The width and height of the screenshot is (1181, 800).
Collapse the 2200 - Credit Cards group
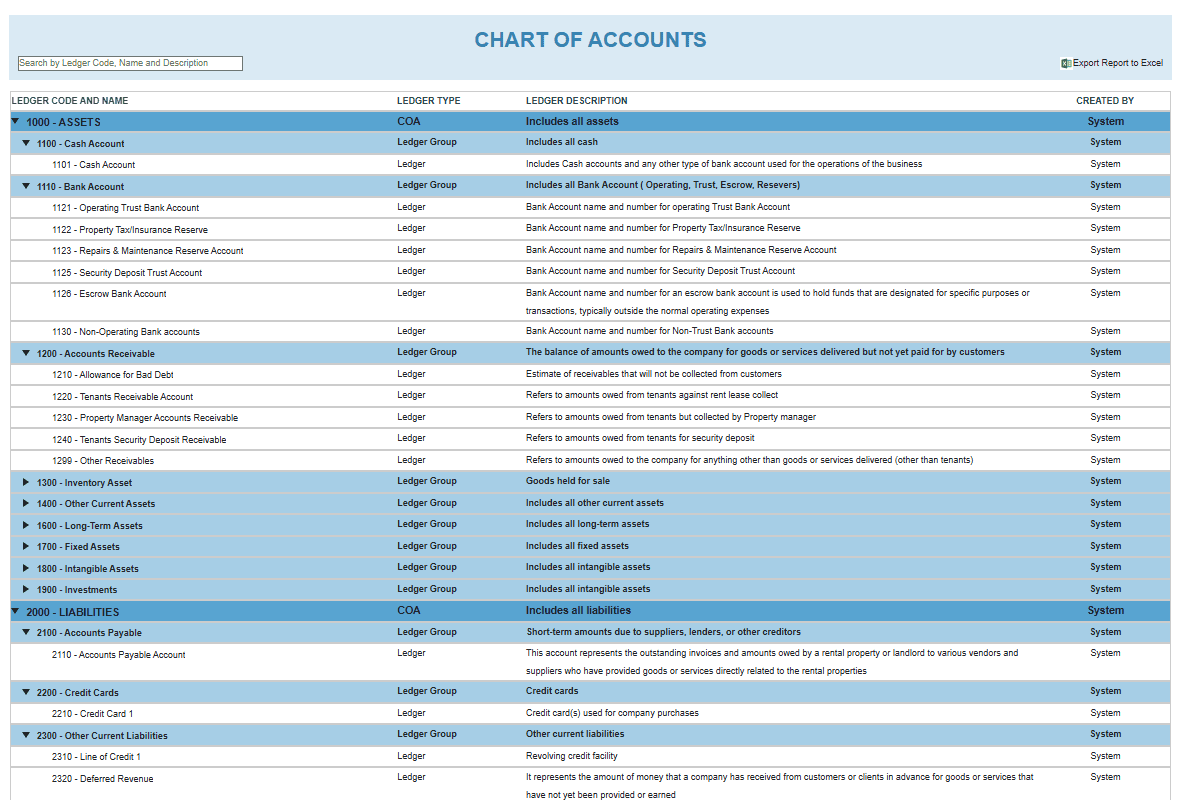point(26,692)
